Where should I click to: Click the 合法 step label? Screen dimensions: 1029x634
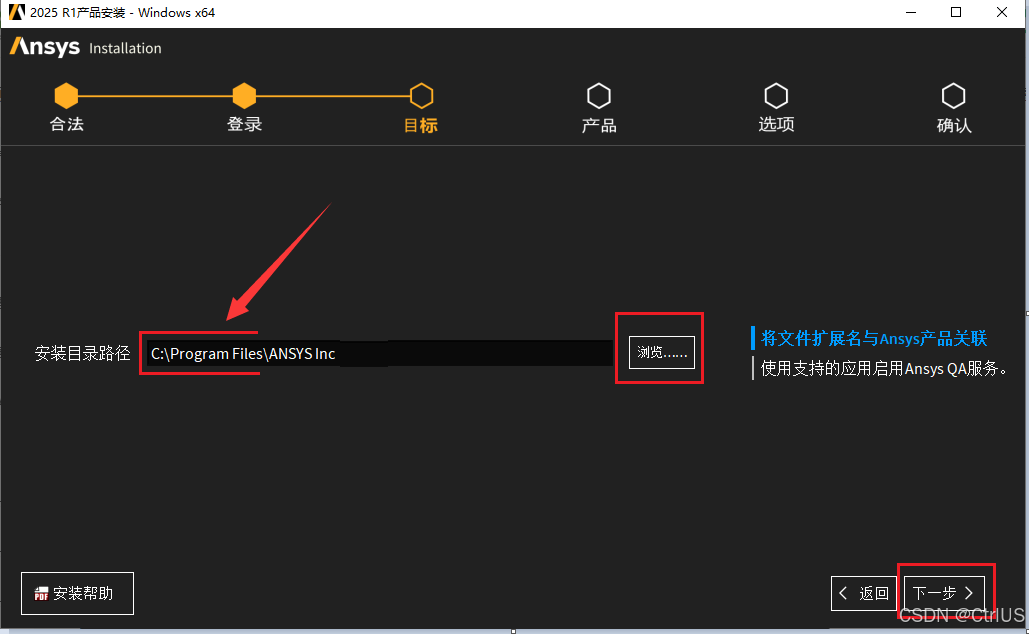[x=66, y=124]
